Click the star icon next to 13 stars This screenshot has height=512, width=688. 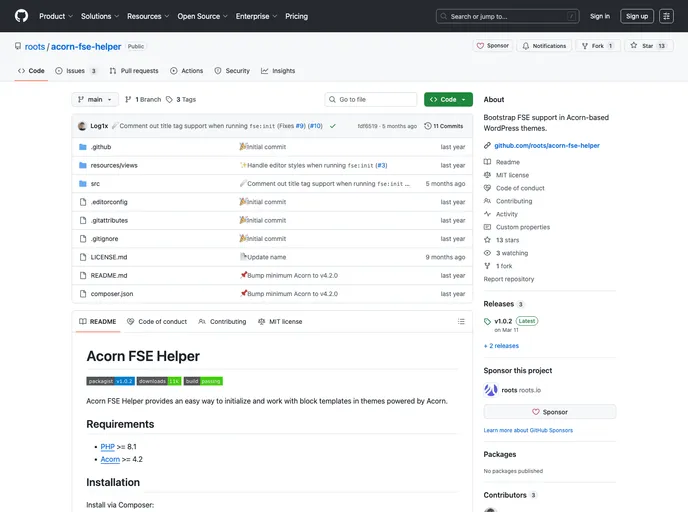pyautogui.click(x=487, y=240)
